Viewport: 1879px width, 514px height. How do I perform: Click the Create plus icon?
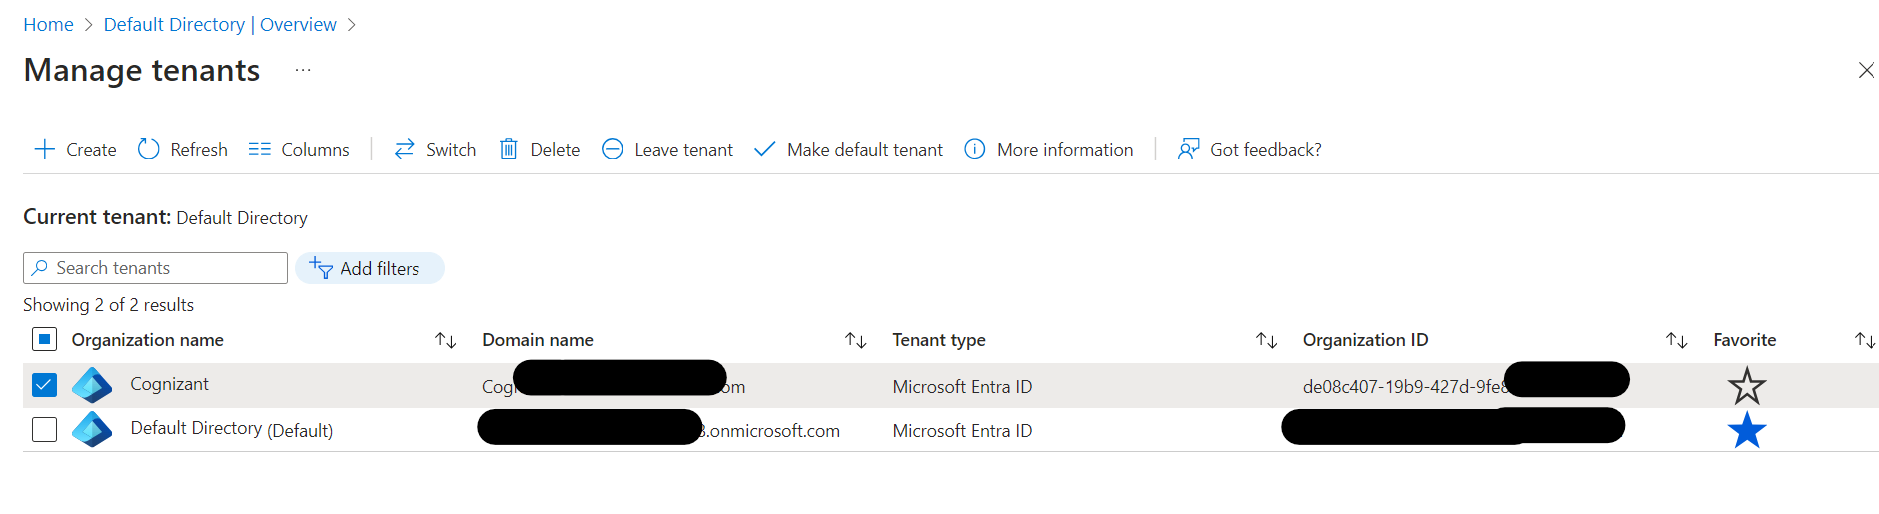(x=44, y=149)
